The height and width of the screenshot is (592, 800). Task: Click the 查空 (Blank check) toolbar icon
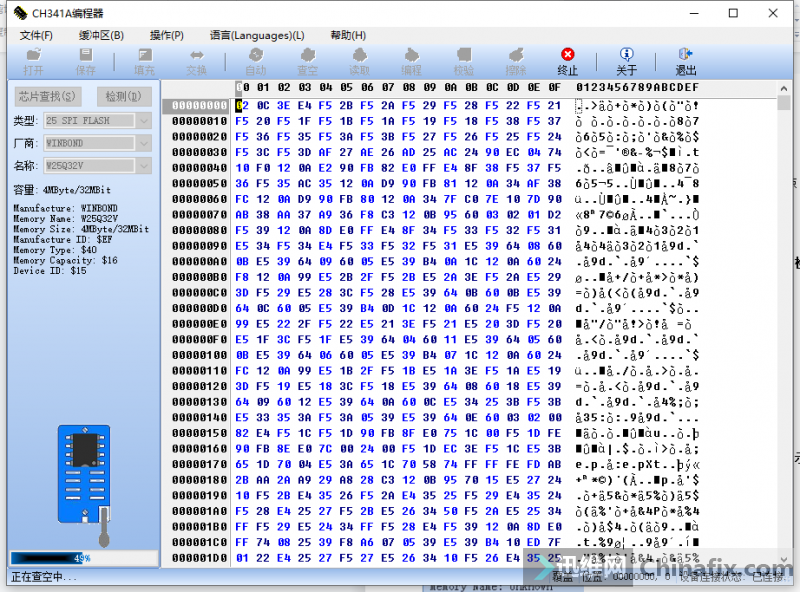pyautogui.click(x=308, y=61)
